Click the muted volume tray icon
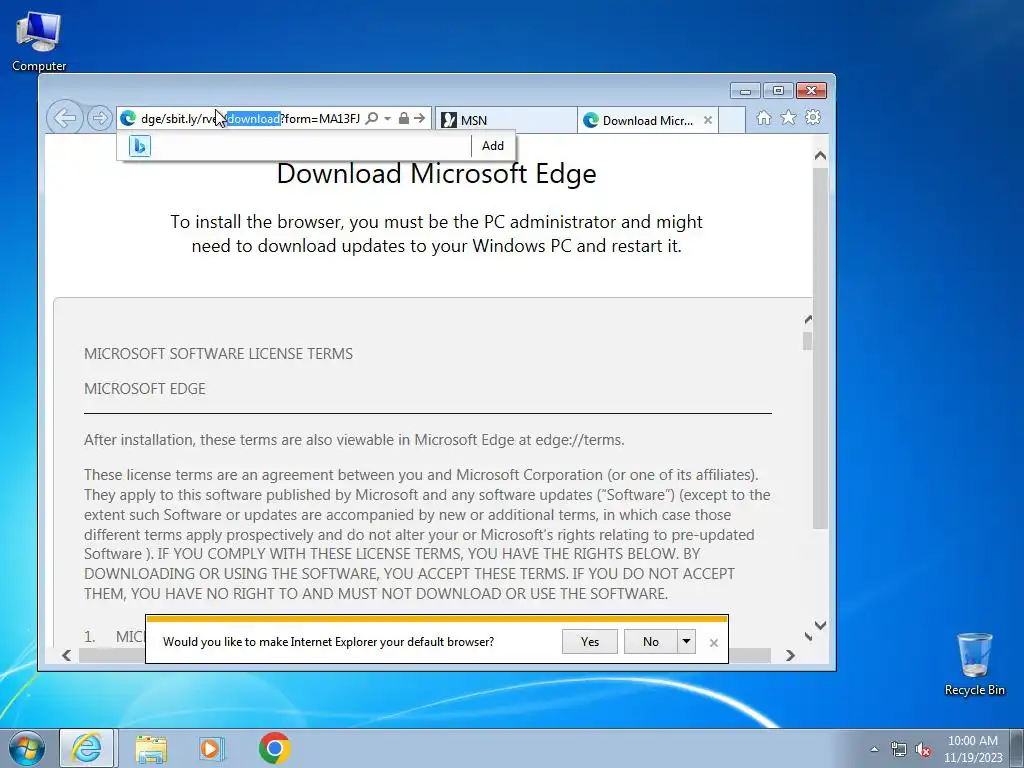1024x768 pixels. (923, 750)
